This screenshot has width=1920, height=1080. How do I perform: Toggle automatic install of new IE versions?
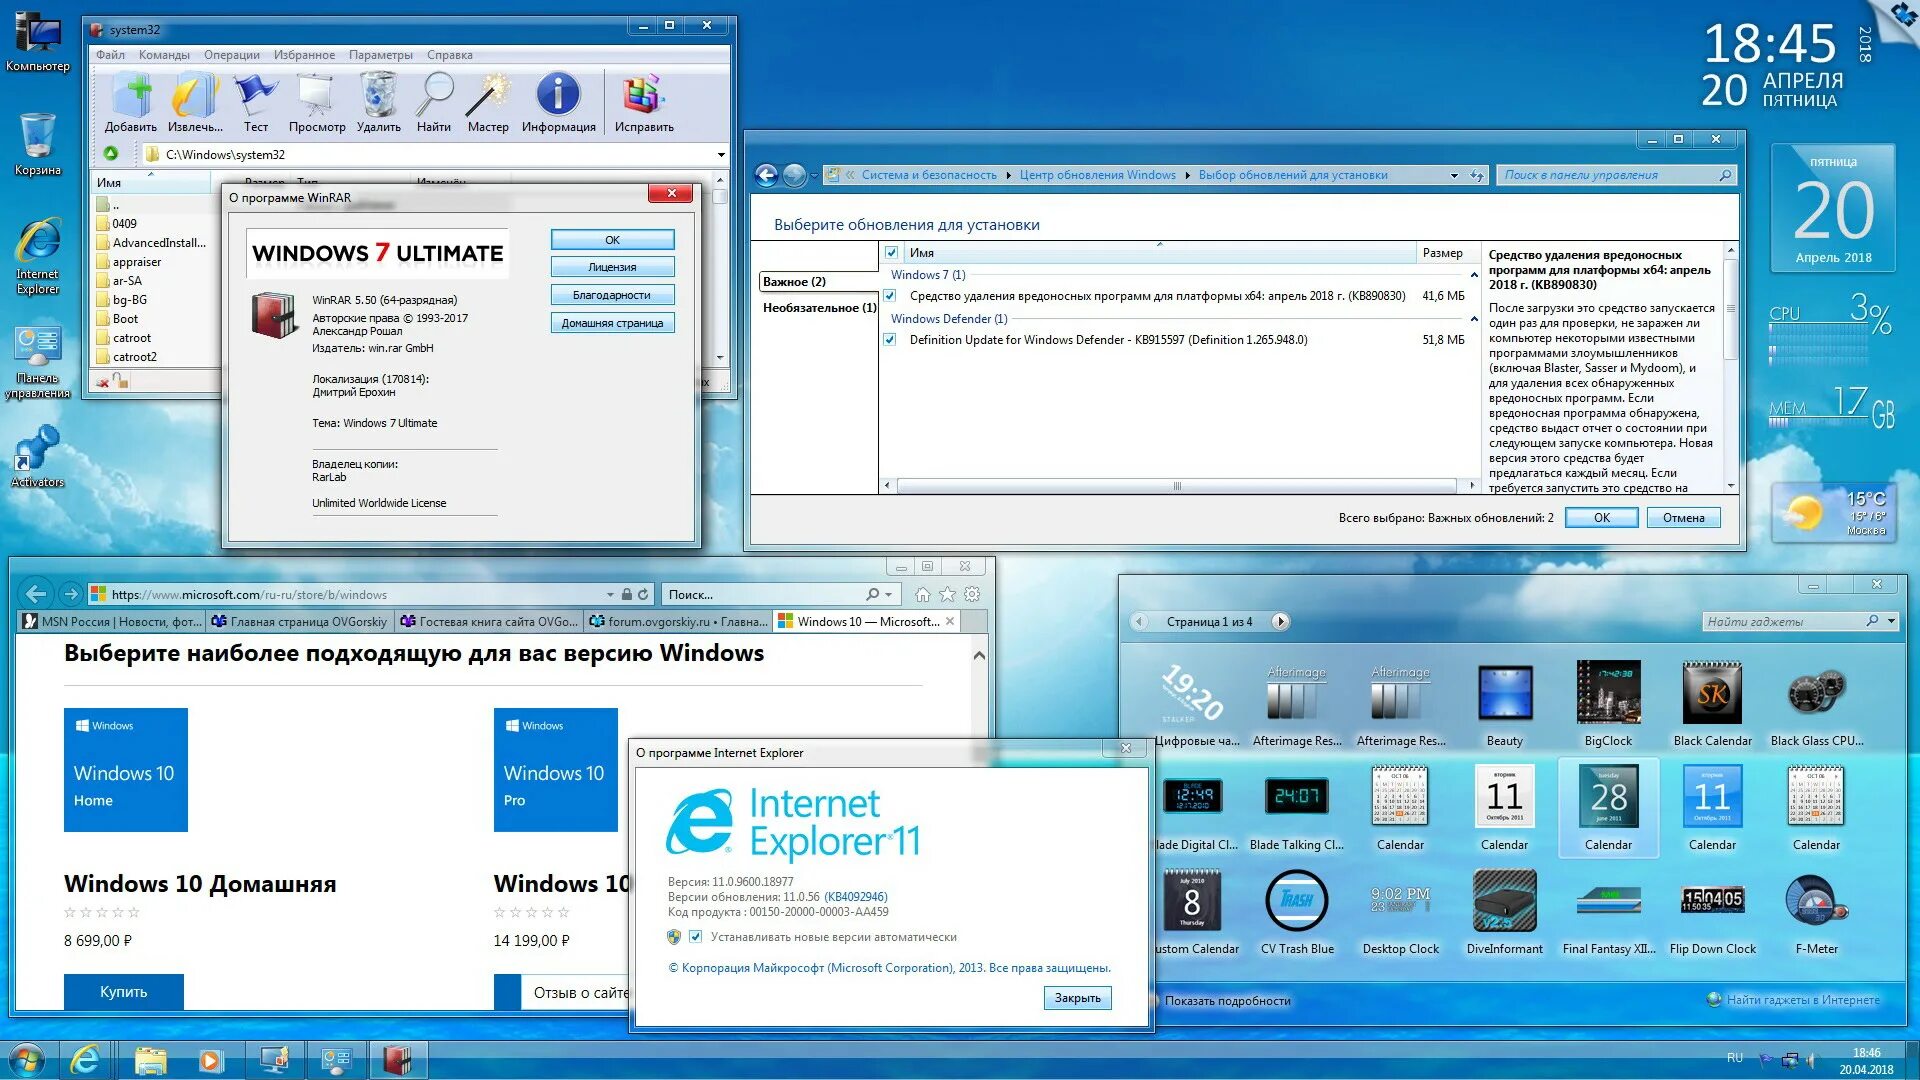tap(696, 937)
